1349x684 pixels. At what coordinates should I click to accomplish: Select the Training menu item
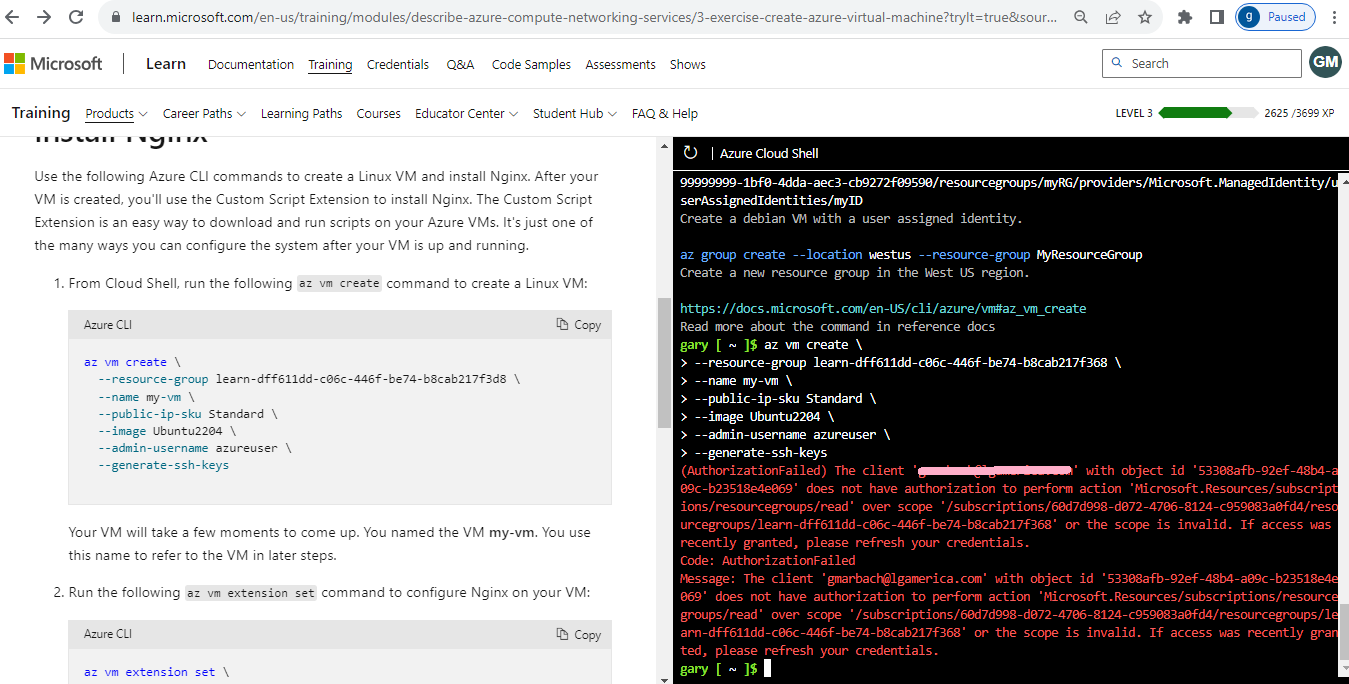coord(330,64)
